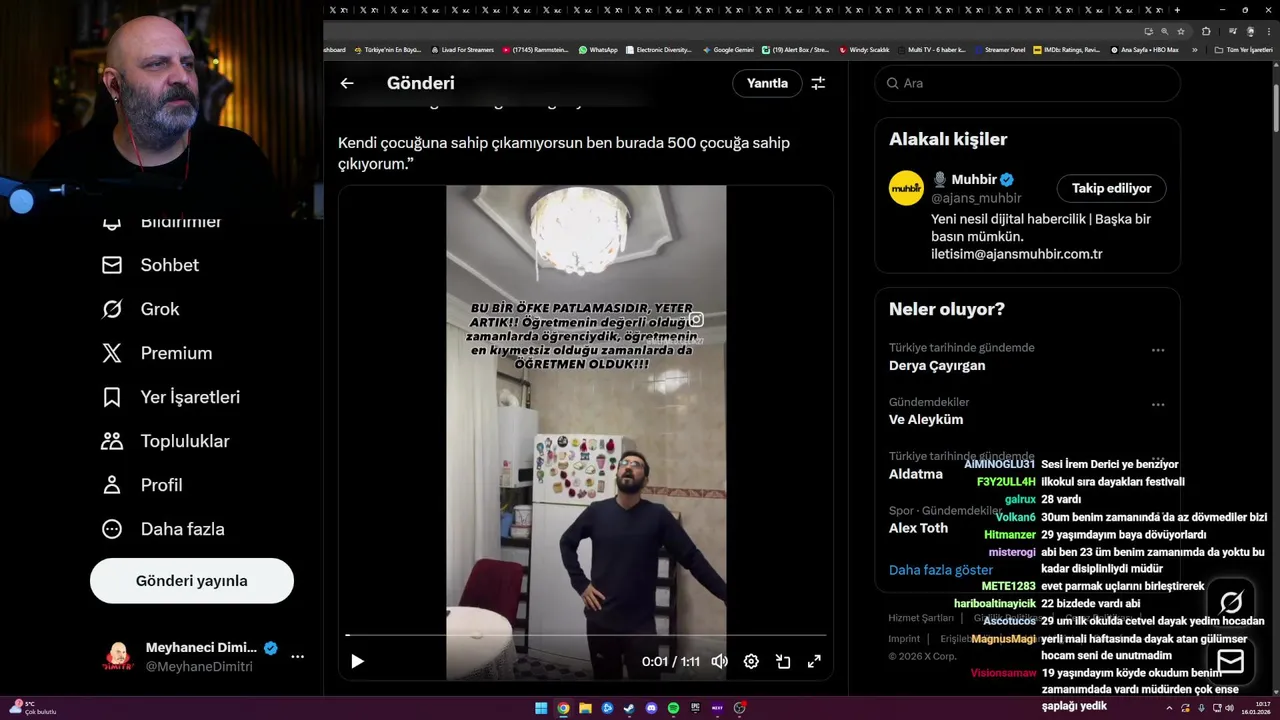The width and height of the screenshot is (1280, 720).
Task: Open a new browser tab with plus
Action: click(1177, 10)
